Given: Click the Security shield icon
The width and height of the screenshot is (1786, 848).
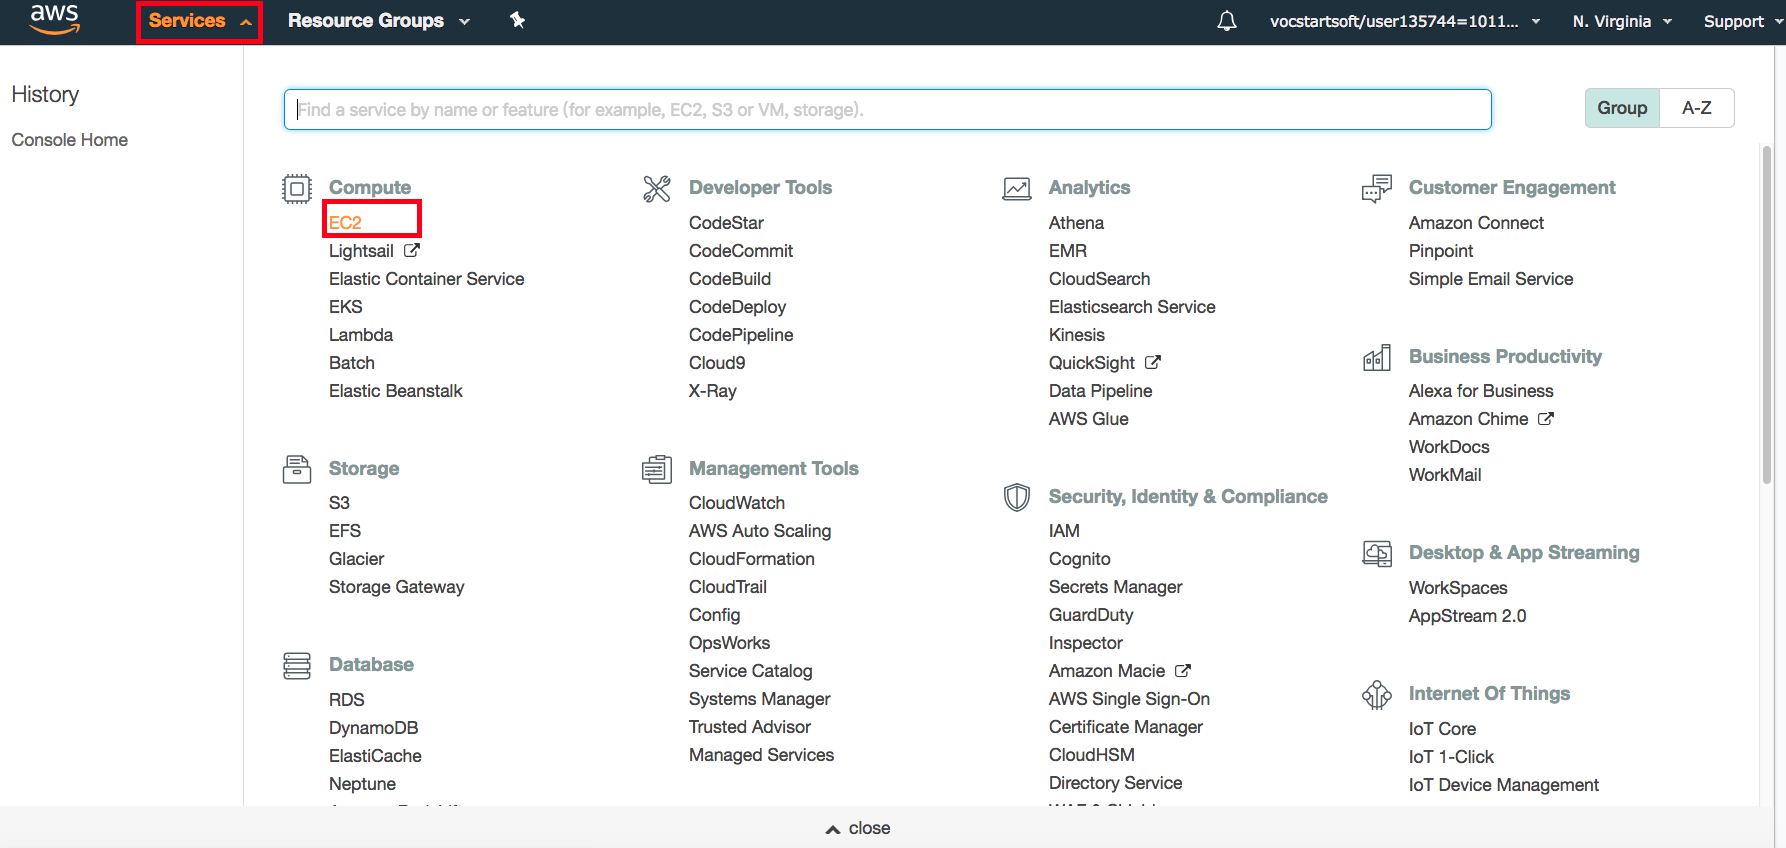Looking at the screenshot, I should pyautogui.click(x=1017, y=497).
